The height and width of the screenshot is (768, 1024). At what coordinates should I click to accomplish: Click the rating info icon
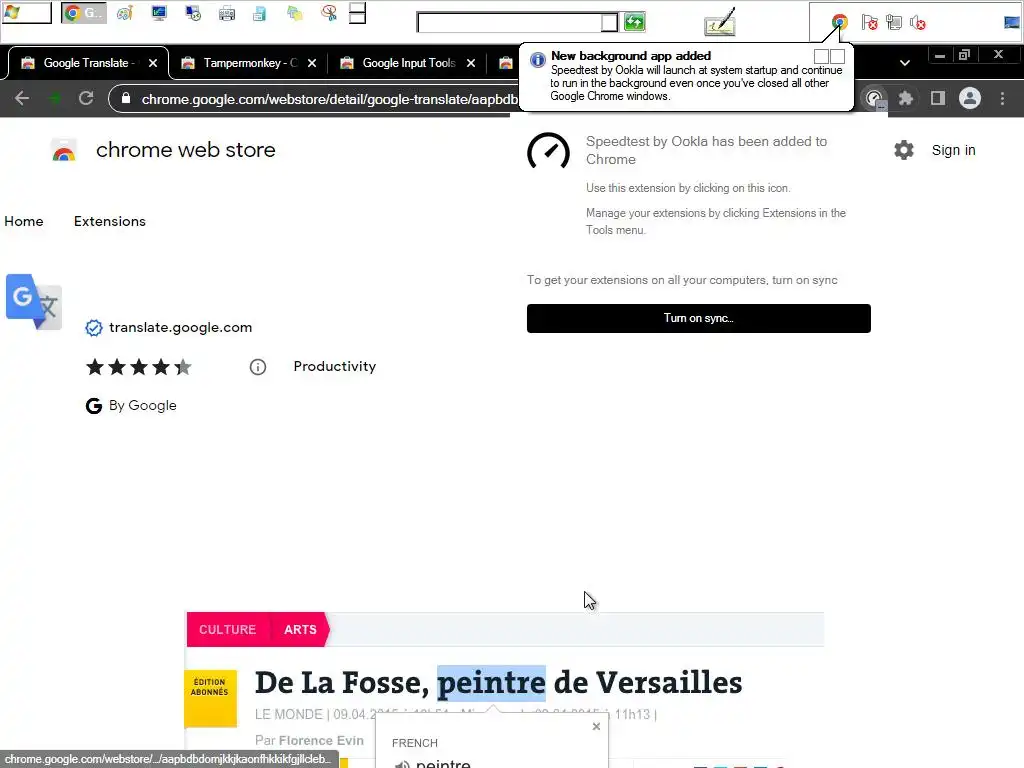(x=258, y=367)
